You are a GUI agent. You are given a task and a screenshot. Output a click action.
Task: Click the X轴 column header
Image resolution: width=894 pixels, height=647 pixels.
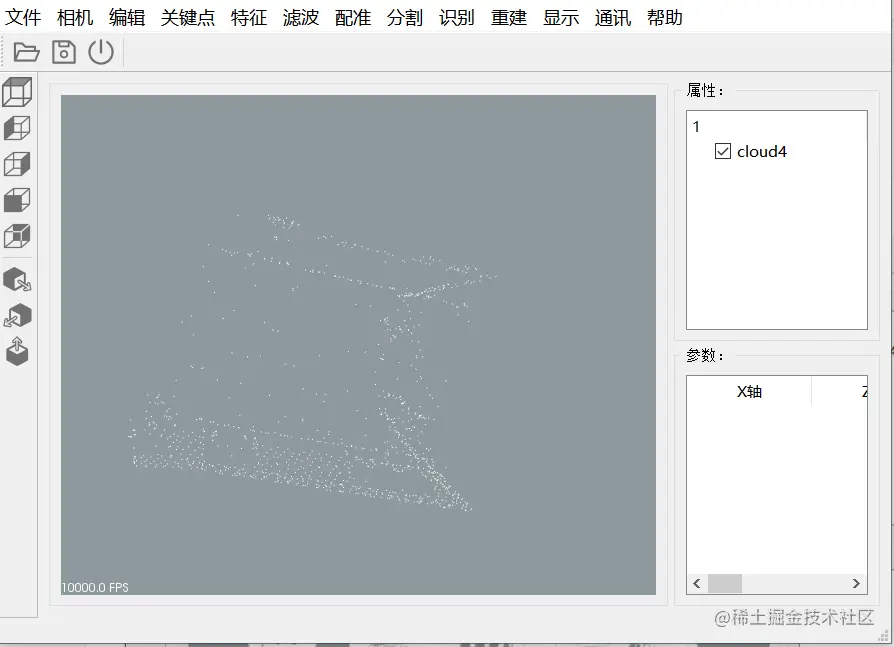coord(749,391)
